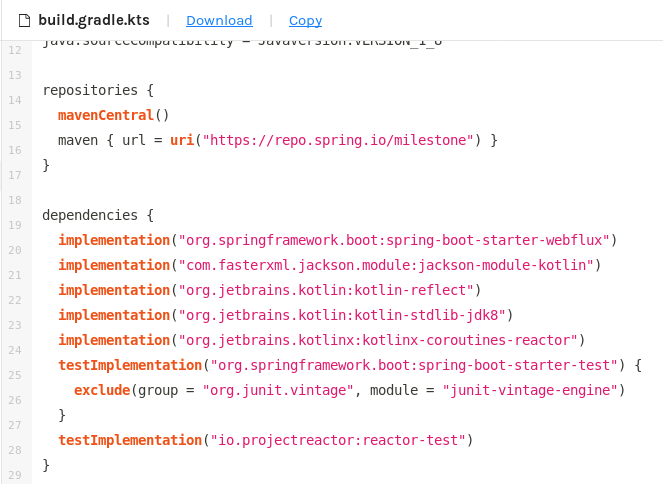The height and width of the screenshot is (484, 663).
Task: Click the jackson-module-kotlin dependency string
Action: 386,265
